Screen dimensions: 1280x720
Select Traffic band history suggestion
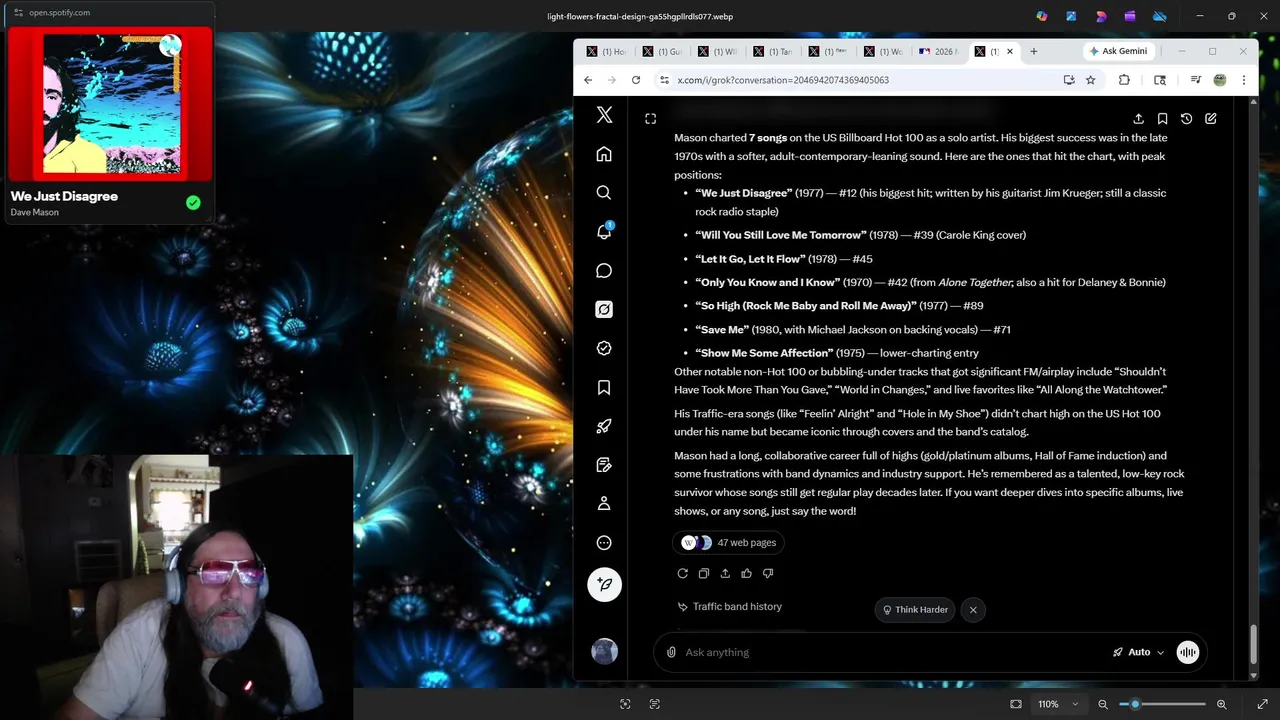729,606
